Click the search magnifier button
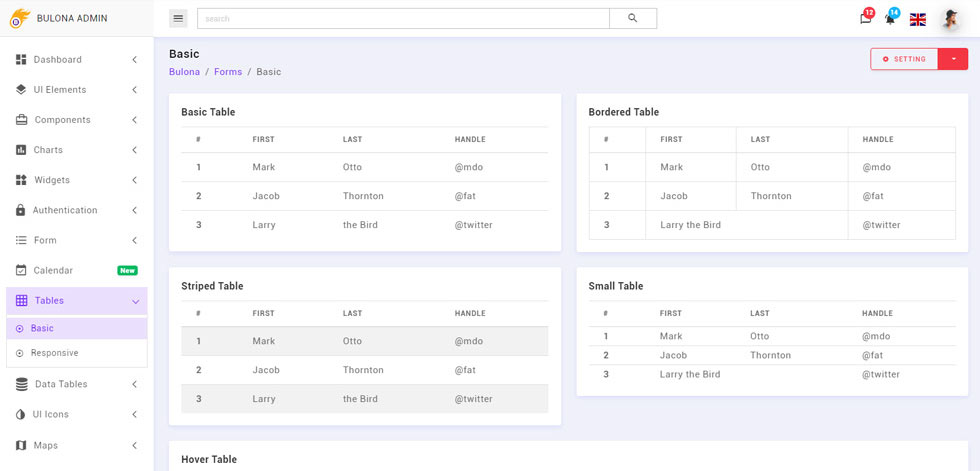980x471 pixels. (x=632, y=18)
